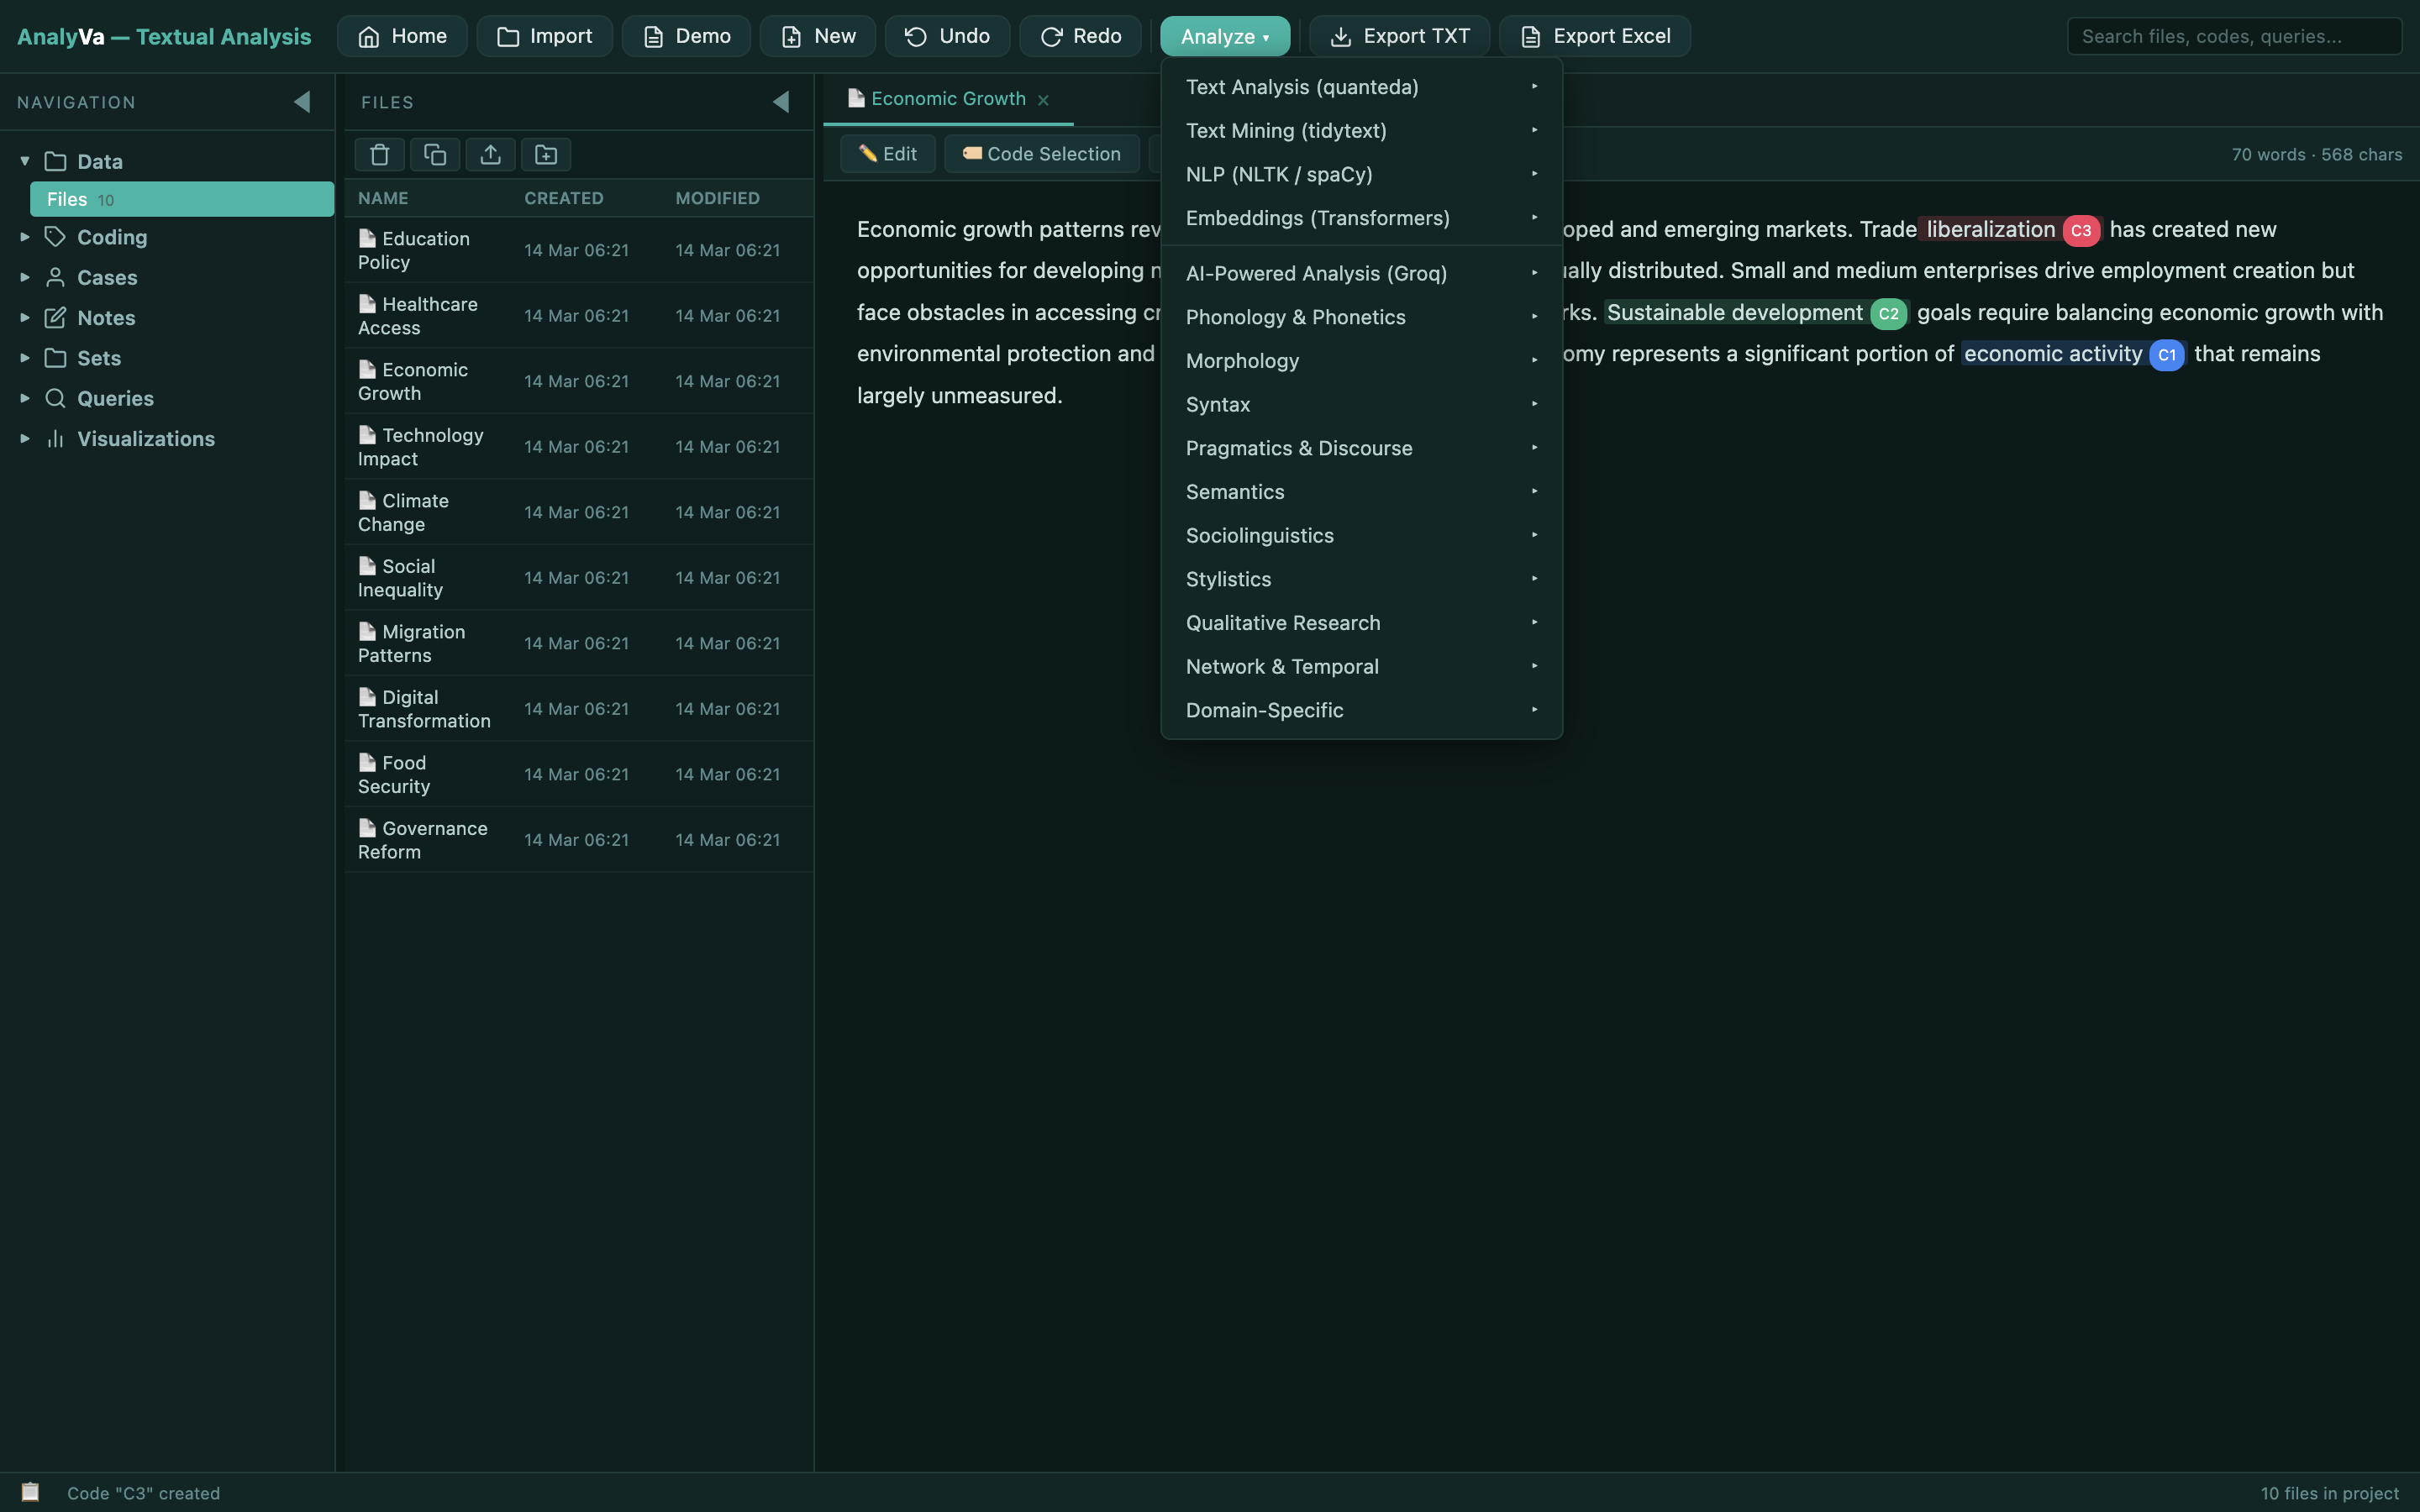Viewport: 2420px width, 1512px height.
Task: Close the Economic Growth tab
Action: click(1043, 100)
